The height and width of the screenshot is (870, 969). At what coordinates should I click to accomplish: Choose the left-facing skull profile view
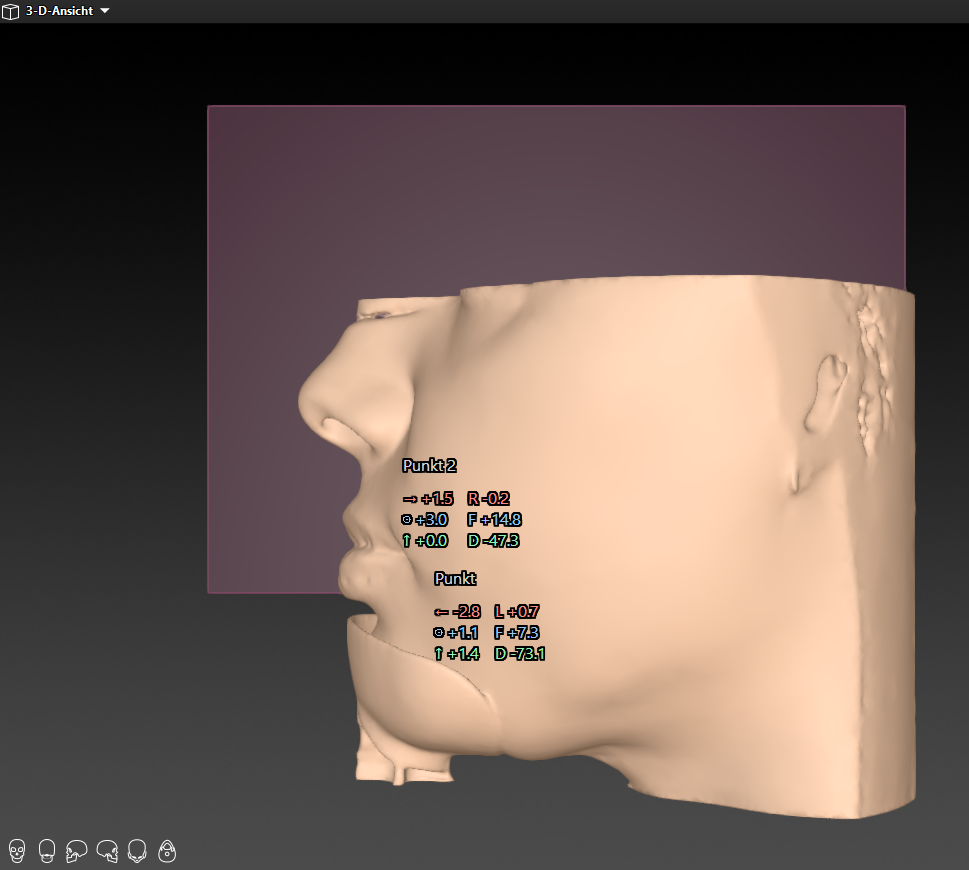pos(76,851)
